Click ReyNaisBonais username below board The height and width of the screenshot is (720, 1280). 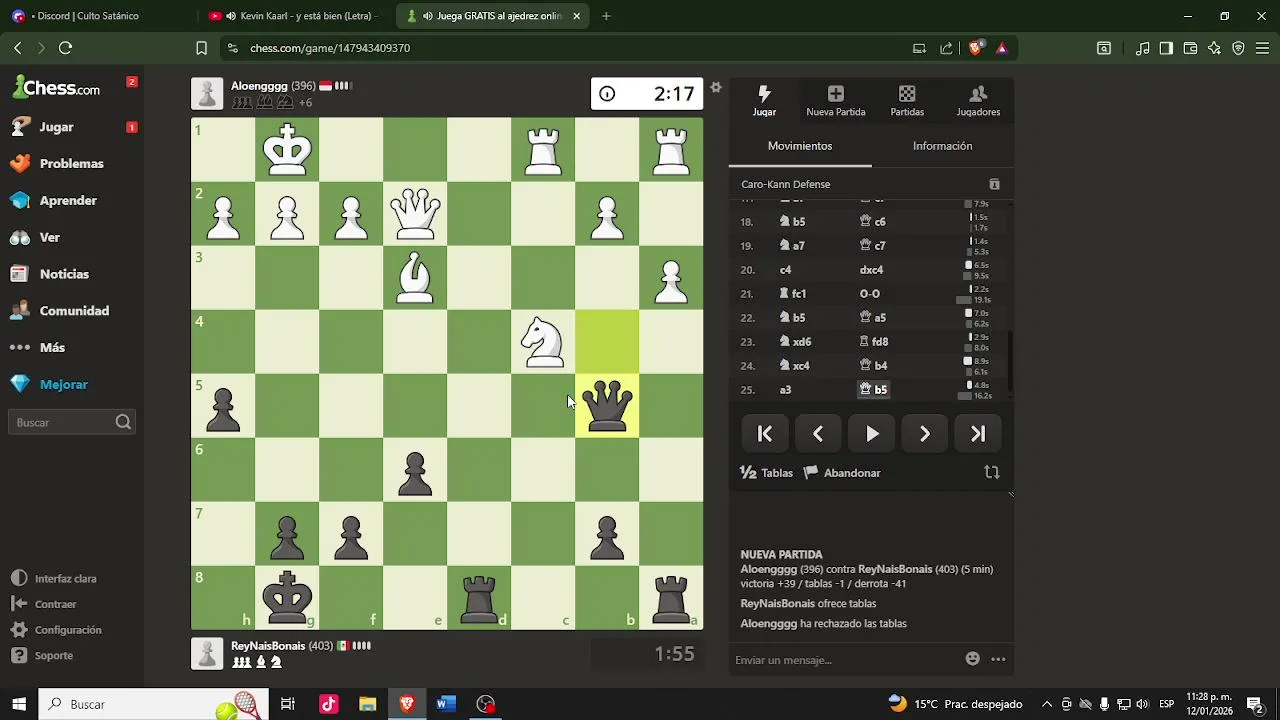tap(268, 646)
